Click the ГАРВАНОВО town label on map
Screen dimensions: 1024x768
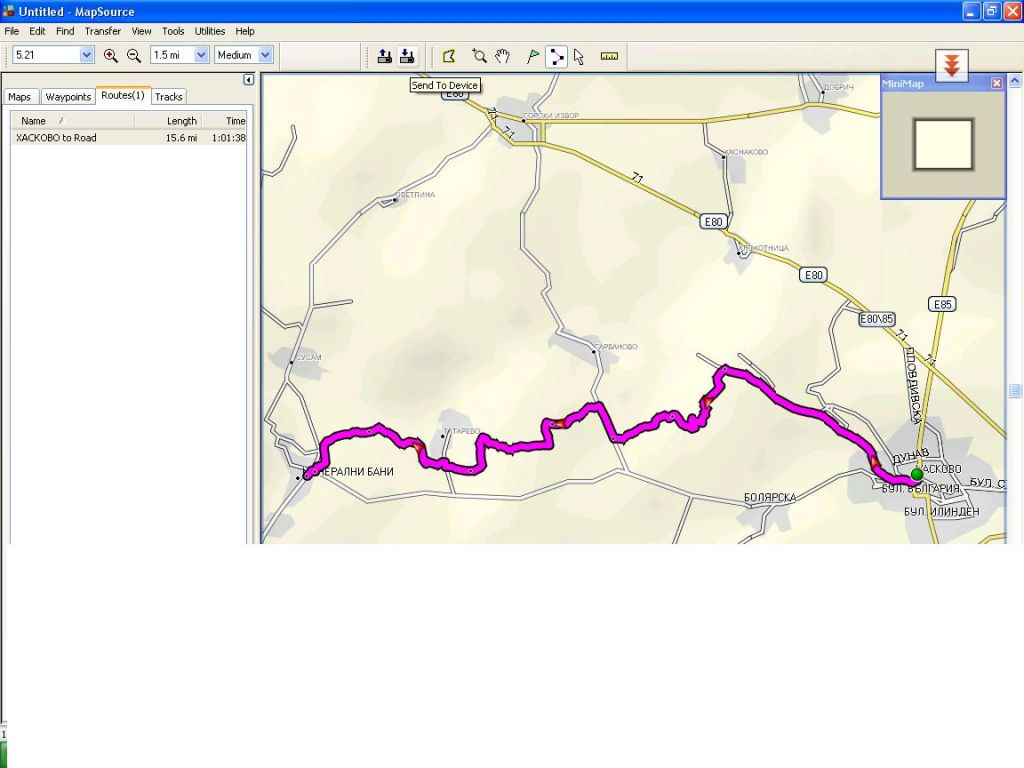pyautogui.click(x=616, y=347)
